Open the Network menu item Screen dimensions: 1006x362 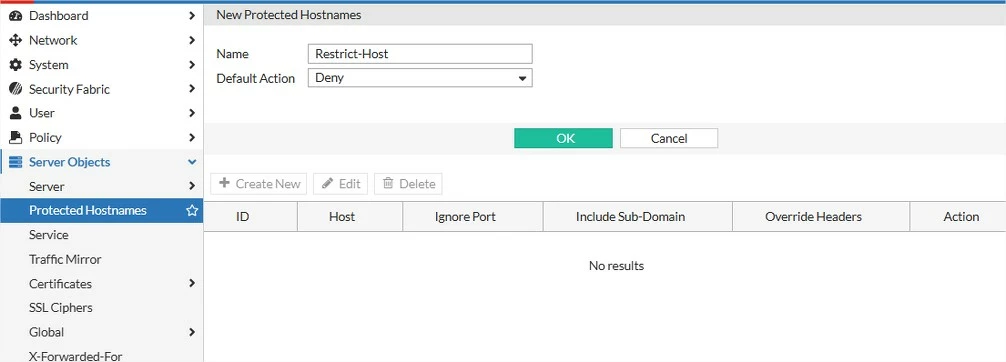(x=101, y=40)
